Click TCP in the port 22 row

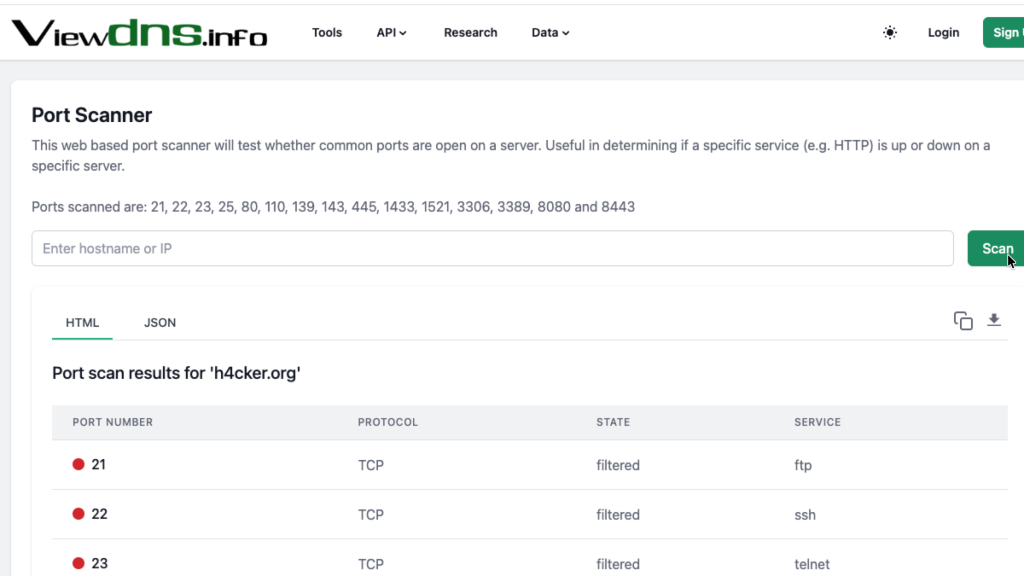coord(370,515)
